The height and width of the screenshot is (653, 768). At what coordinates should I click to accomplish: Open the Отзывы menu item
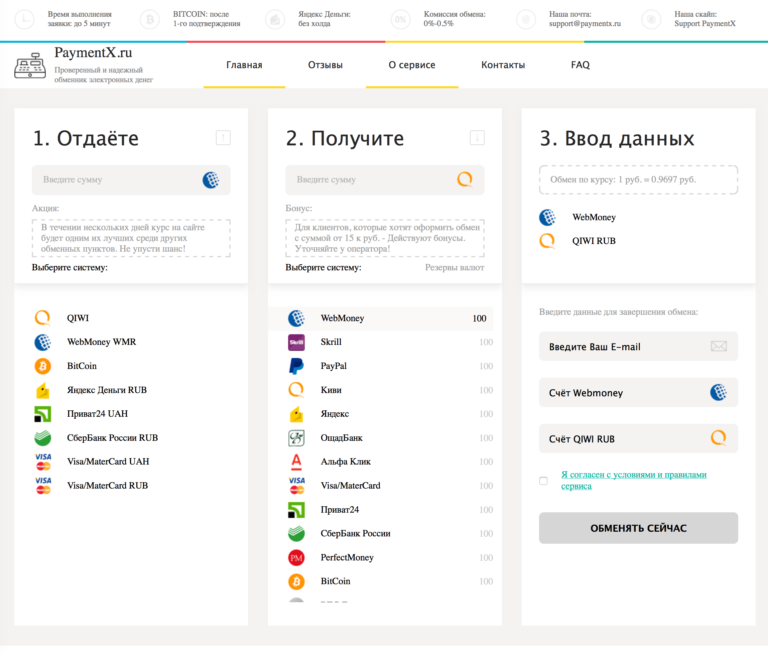[x=325, y=65]
